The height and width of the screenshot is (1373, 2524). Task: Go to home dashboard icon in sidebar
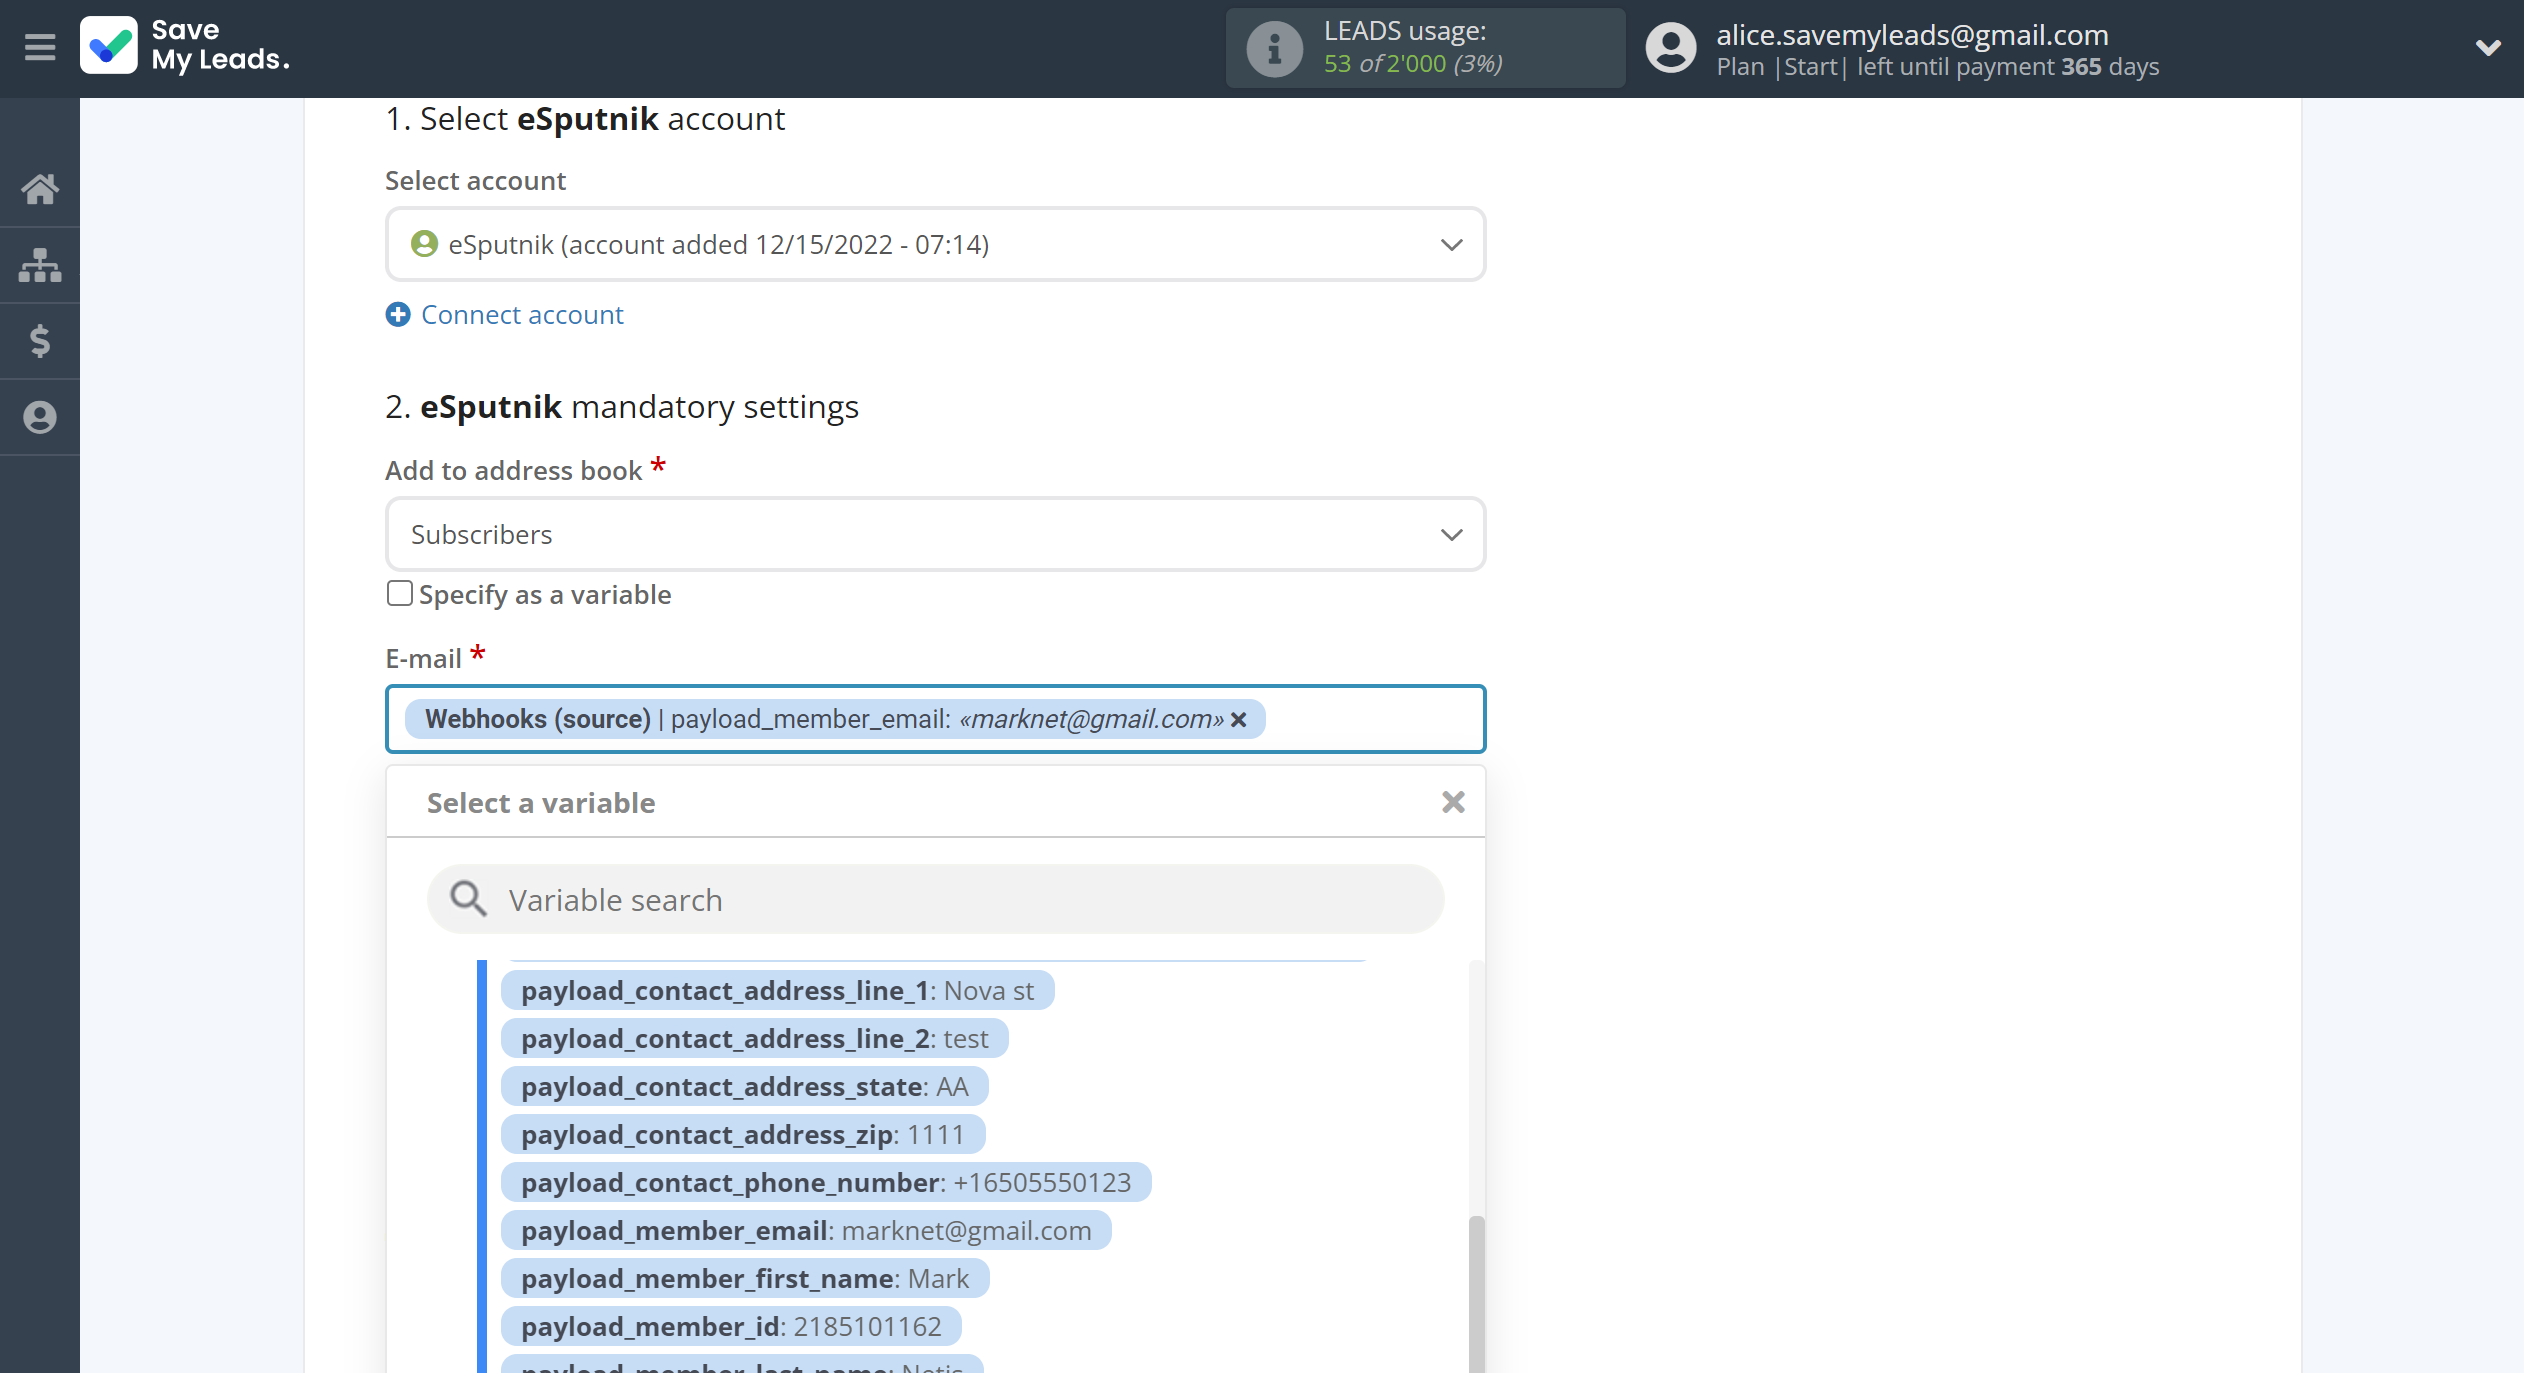(40, 189)
